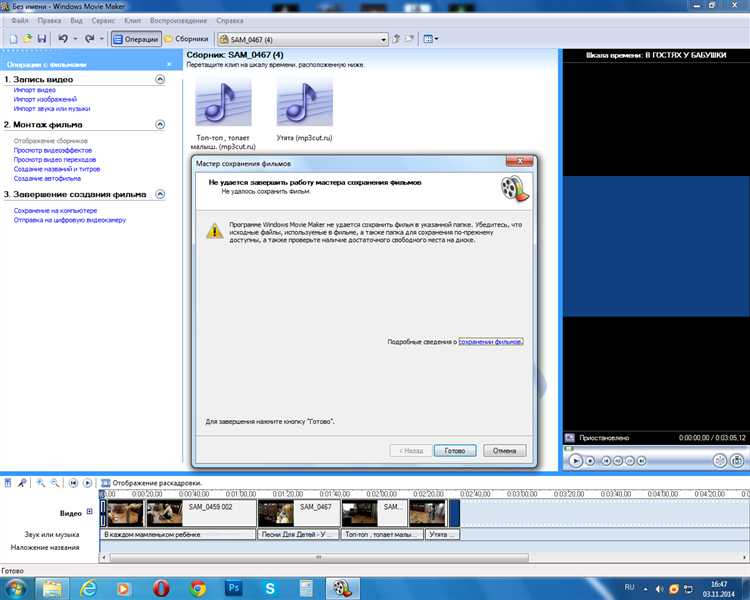Image resolution: width=750 pixels, height=600 pixels.
Task: Close the Мастер сохранения фильмов dialog
Action: (519, 161)
